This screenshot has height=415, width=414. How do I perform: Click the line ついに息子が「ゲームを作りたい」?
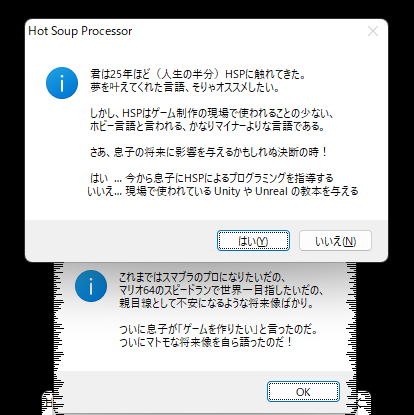pos(218,329)
